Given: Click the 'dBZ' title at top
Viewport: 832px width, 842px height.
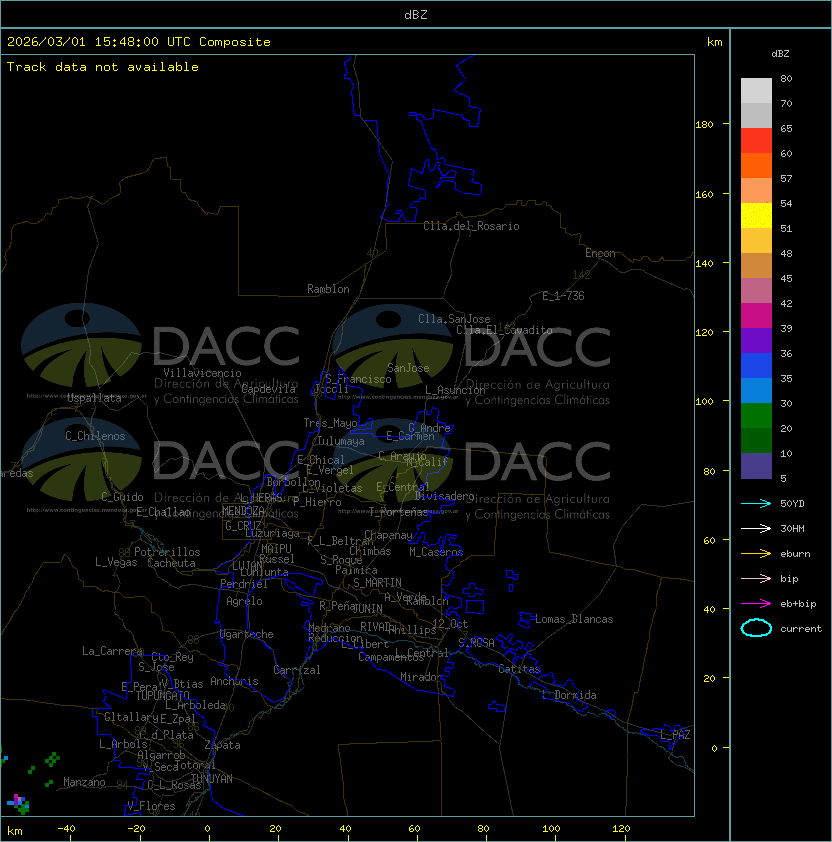Looking at the screenshot, I should pos(416,14).
